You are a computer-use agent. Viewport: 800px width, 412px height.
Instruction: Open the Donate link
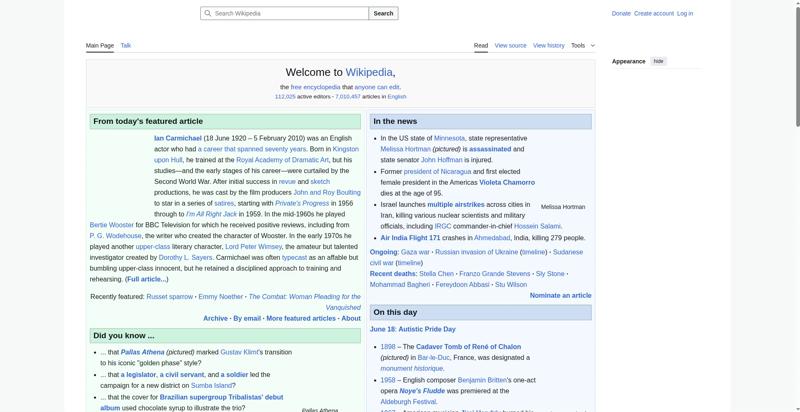621,14
